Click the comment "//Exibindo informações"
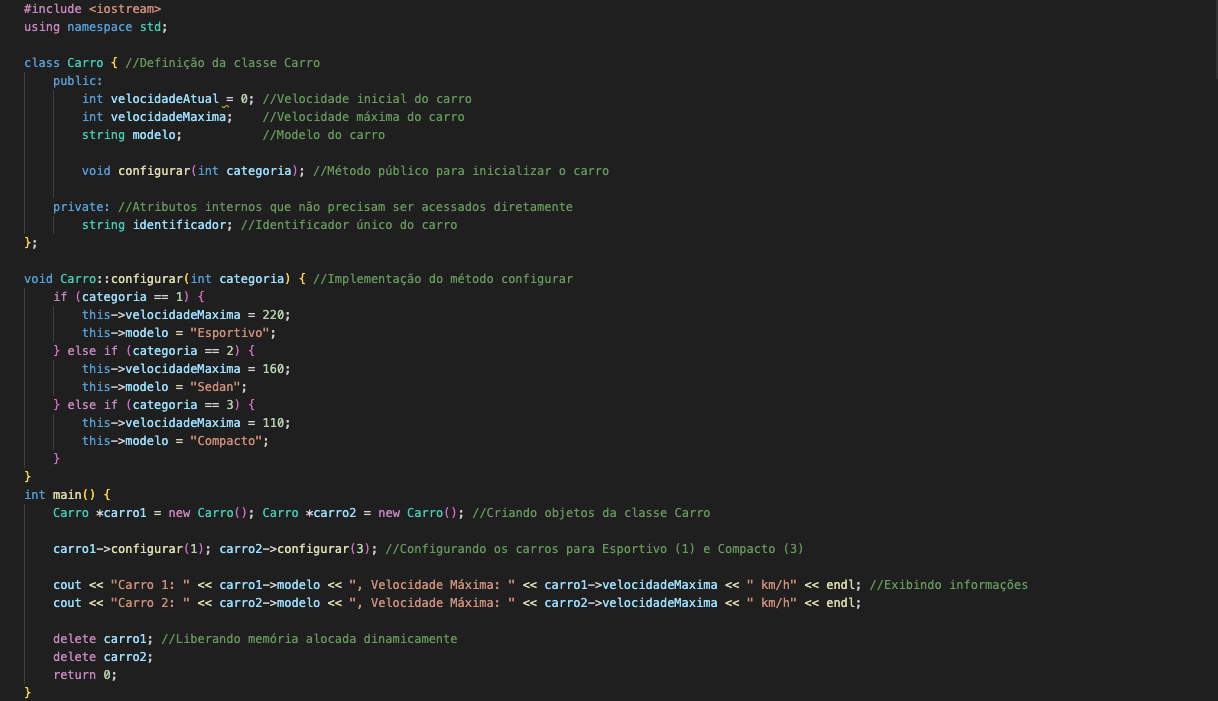The height and width of the screenshot is (701, 1218). tap(949, 585)
